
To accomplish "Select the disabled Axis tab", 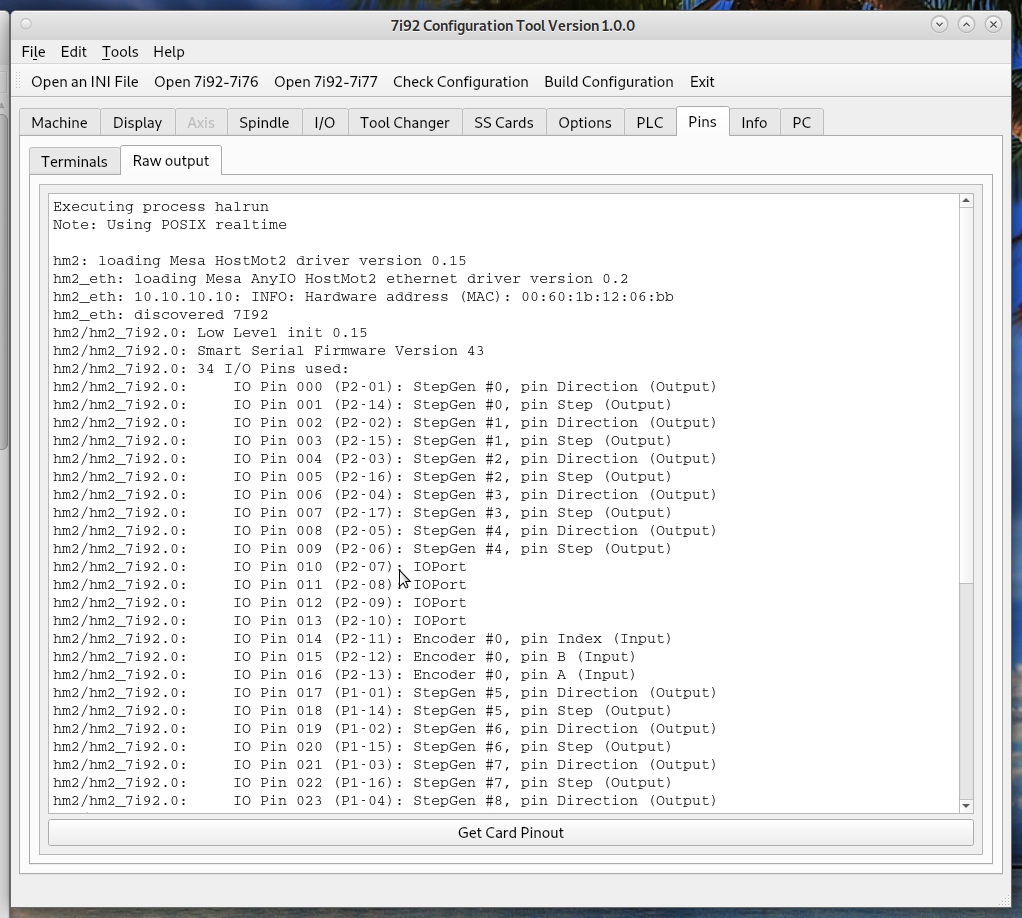I will click(x=201, y=123).
